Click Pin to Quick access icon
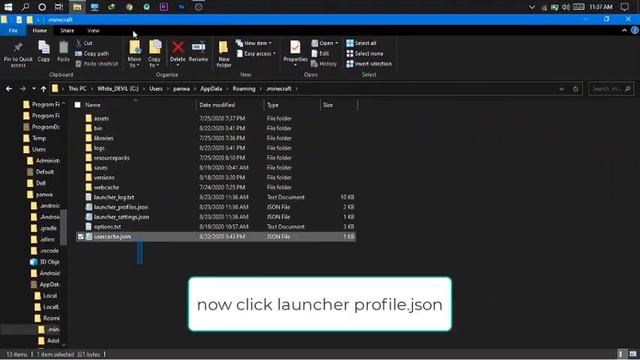The height and width of the screenshot is (360, 640). point(18,48)
